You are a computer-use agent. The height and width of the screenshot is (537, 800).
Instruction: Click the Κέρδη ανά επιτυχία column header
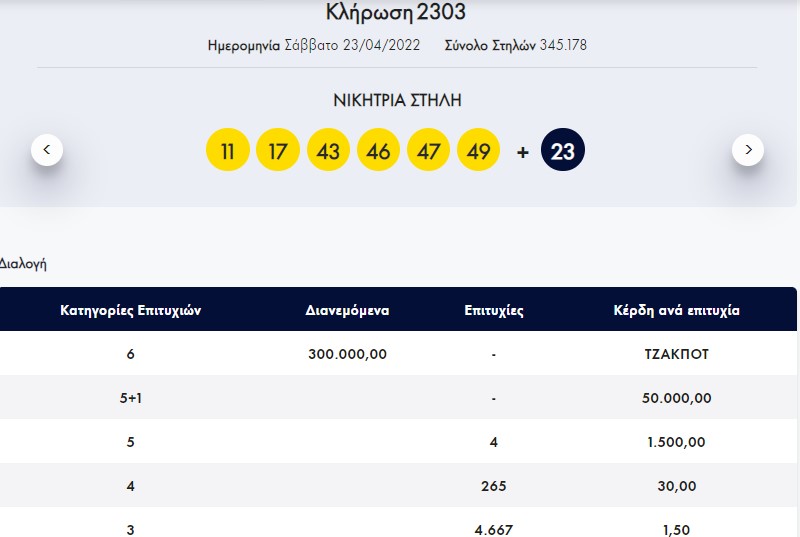[x=676, y=310]
